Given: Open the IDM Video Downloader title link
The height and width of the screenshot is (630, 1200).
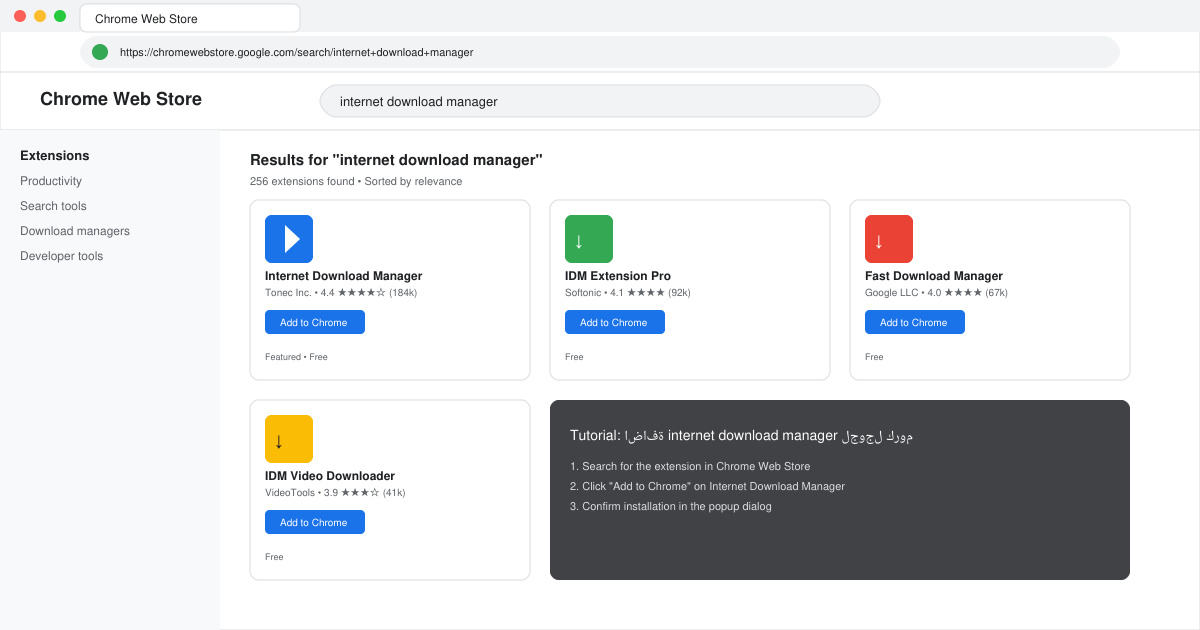Looking at the screenshot, I should tap(330, 476).
